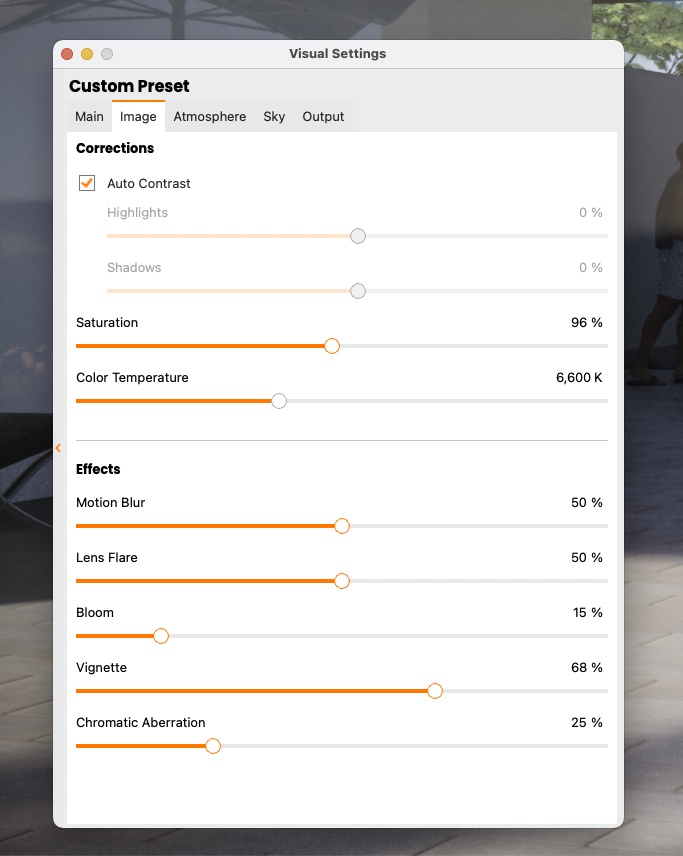Click the Color Temperature slider handle
The image size is (683, 856).
[x=279, y=401]
